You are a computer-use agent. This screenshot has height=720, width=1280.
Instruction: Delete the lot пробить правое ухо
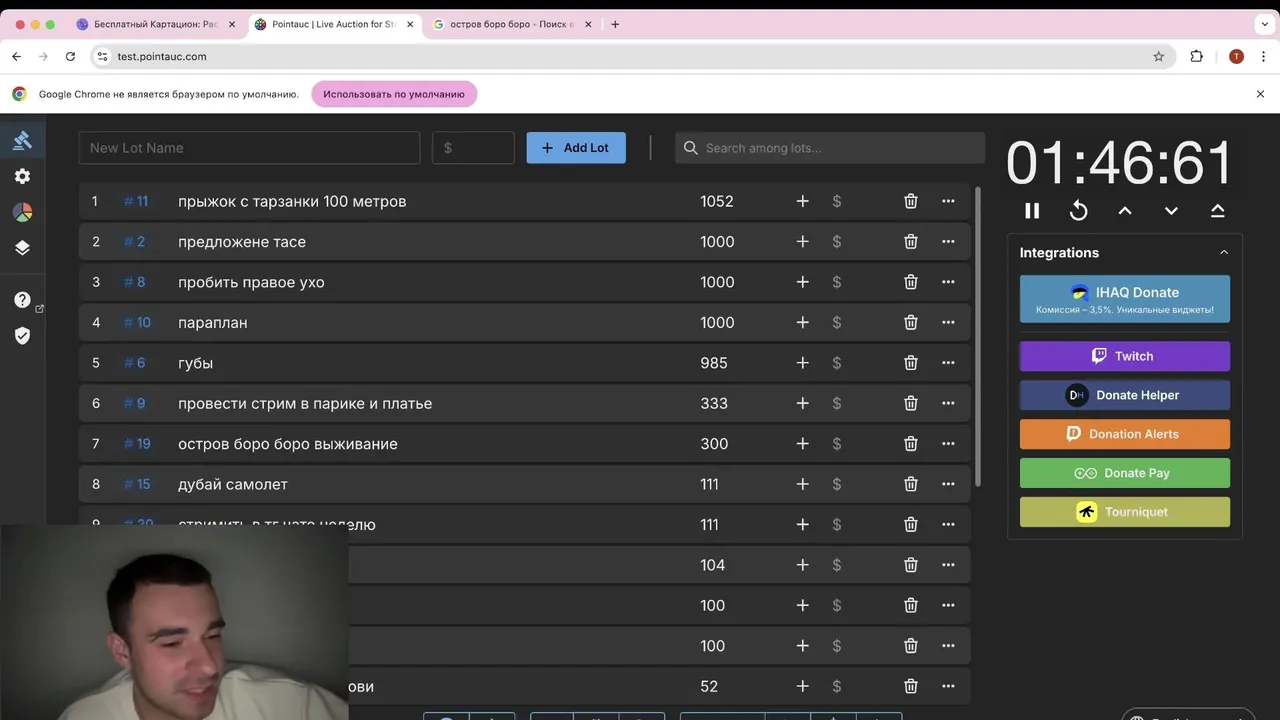(911, 282)
